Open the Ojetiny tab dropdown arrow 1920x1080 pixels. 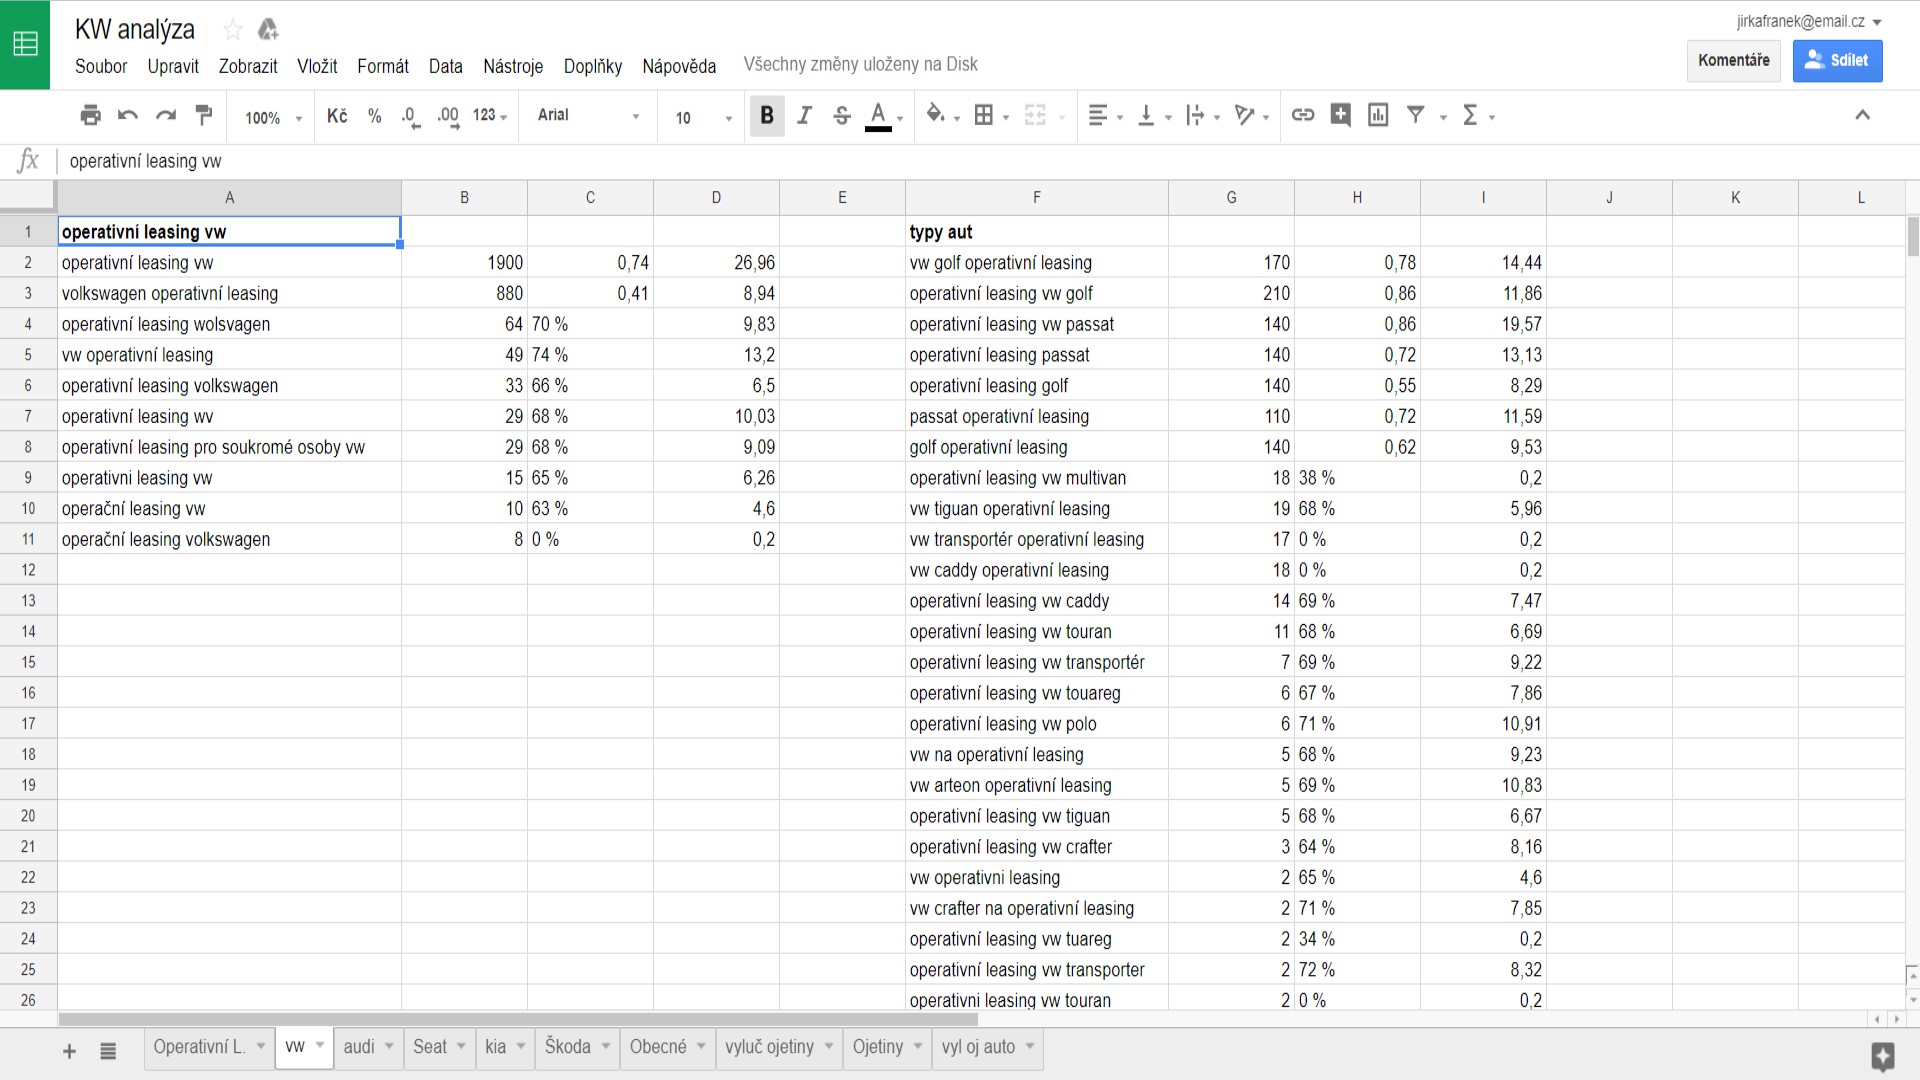click(918, 1047)
